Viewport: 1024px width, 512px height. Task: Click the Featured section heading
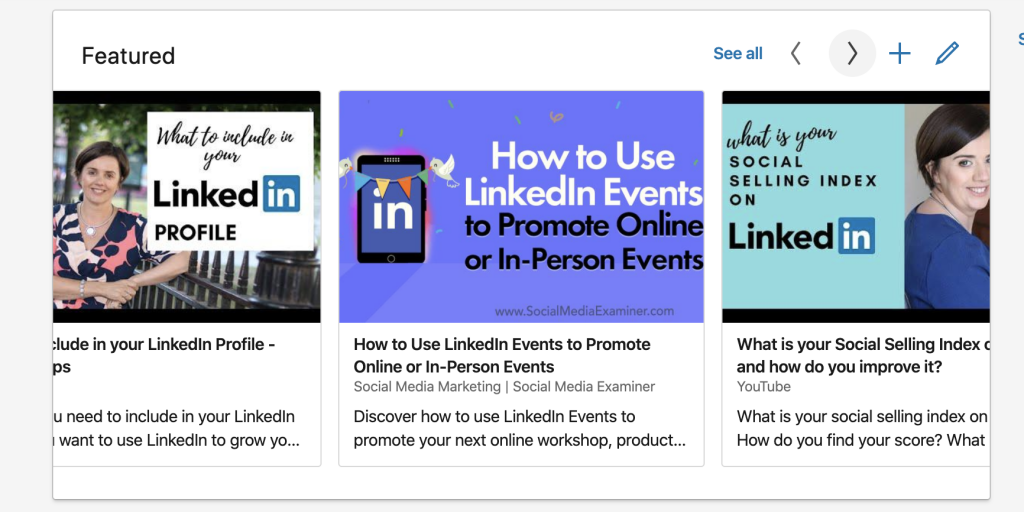[x=128, y=56]
